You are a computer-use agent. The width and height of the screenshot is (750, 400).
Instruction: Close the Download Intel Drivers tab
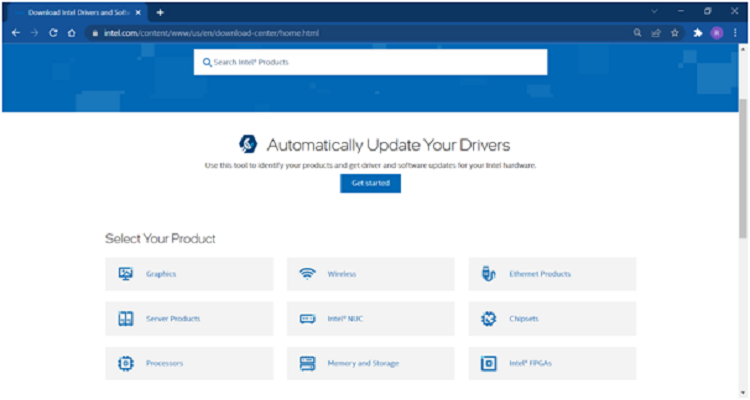click(138, 12)
